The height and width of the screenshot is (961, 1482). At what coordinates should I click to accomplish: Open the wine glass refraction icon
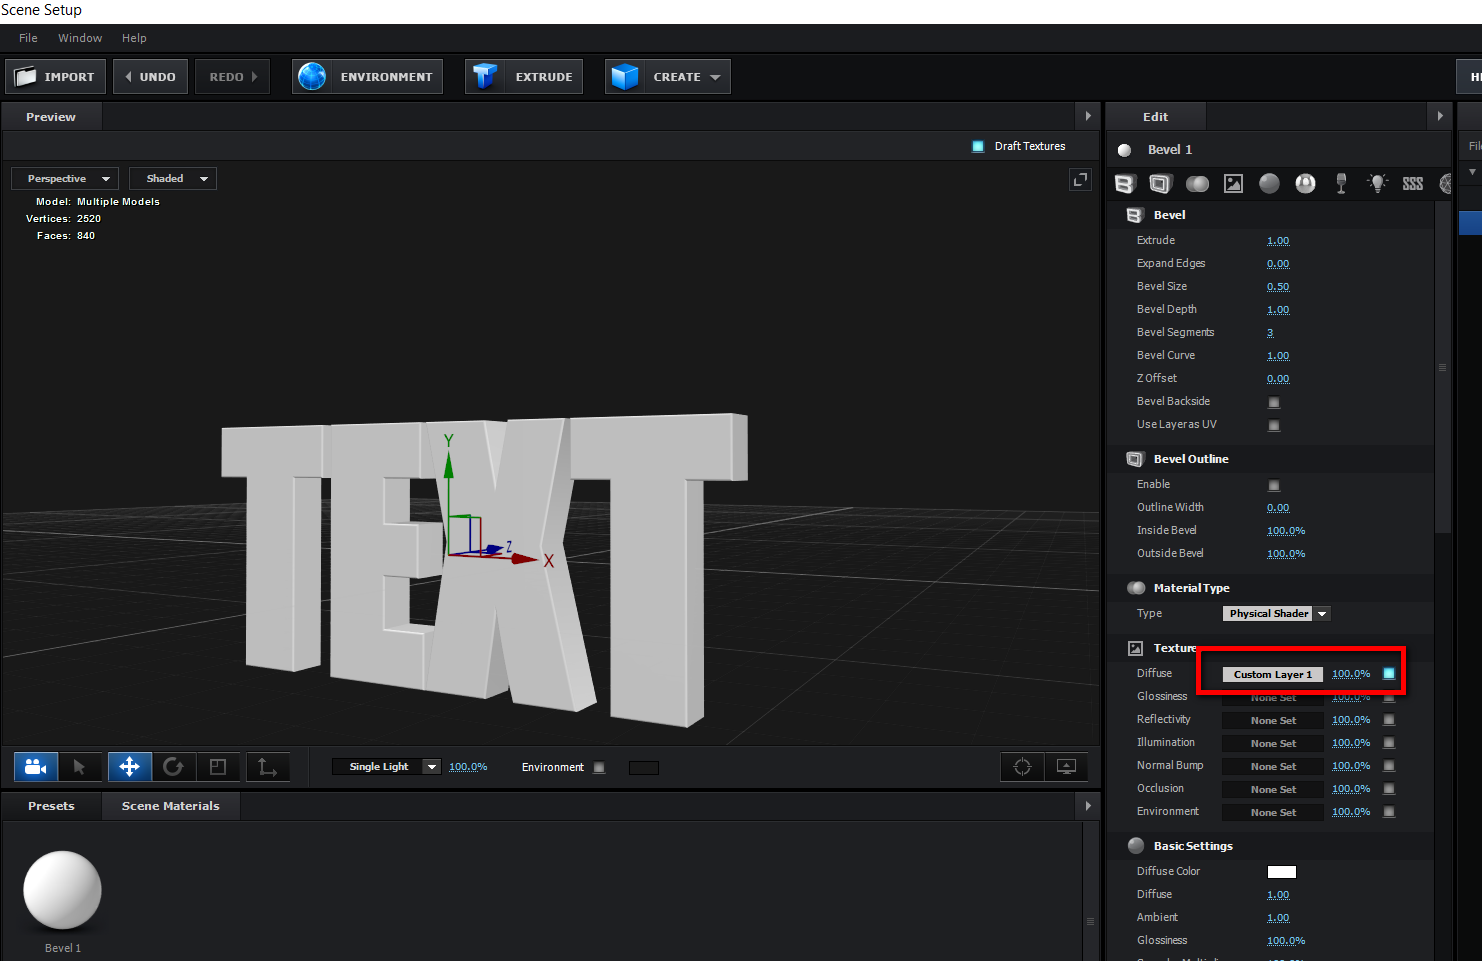1341,184
